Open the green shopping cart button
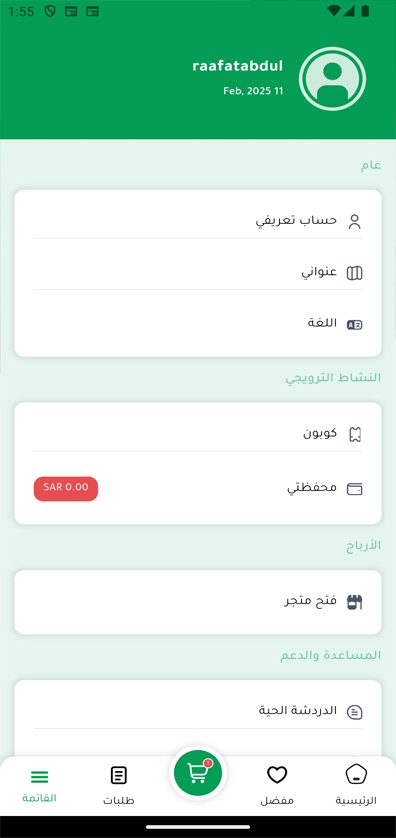 pyautogui.click(x=198, y=772)
